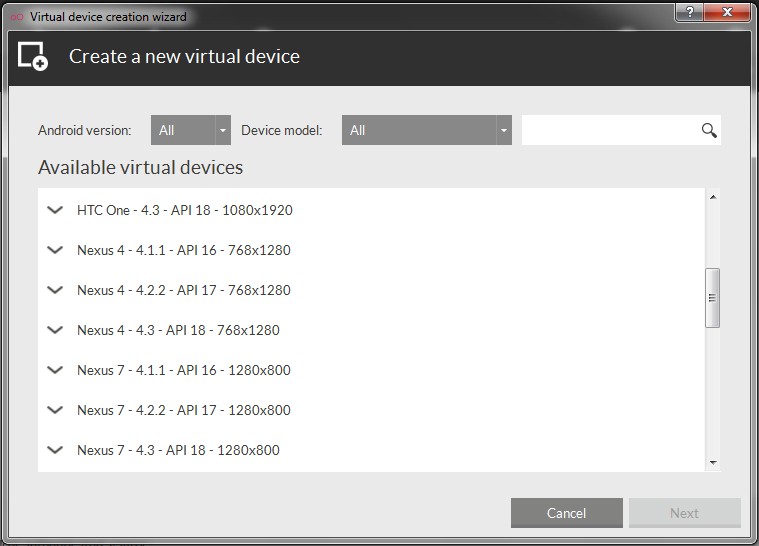
Task: Click the new virtual device header icon
Action: click(x=33, y=56)
